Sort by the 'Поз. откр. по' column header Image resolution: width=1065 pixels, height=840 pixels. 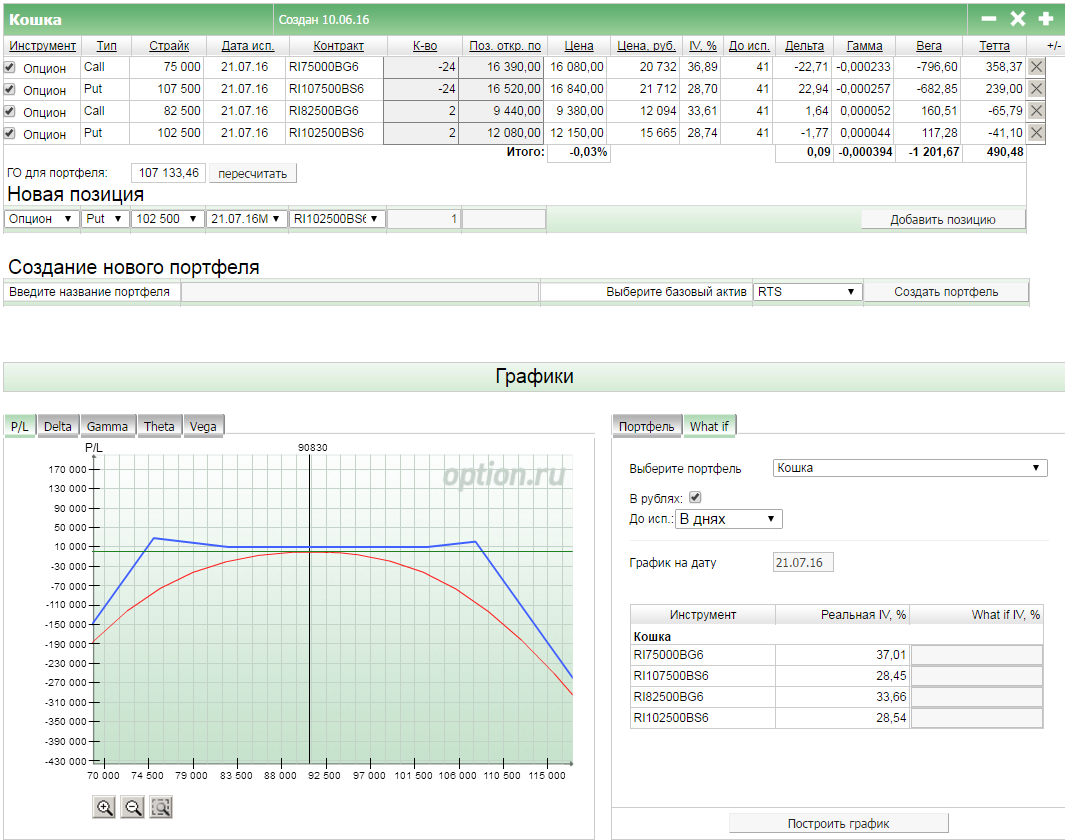[x=505, y=45]
